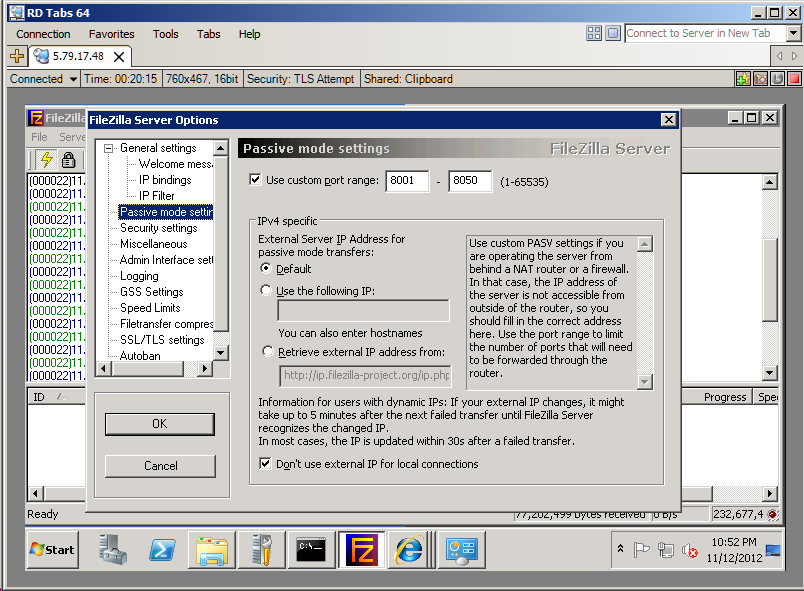This screenshot has height=591, width=804.
Task: Click the Start button
Action: click(x=52, y=550)
